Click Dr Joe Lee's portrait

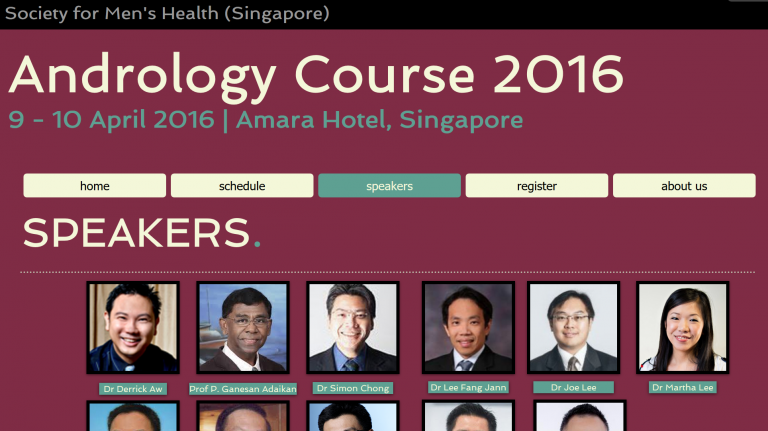574,327
